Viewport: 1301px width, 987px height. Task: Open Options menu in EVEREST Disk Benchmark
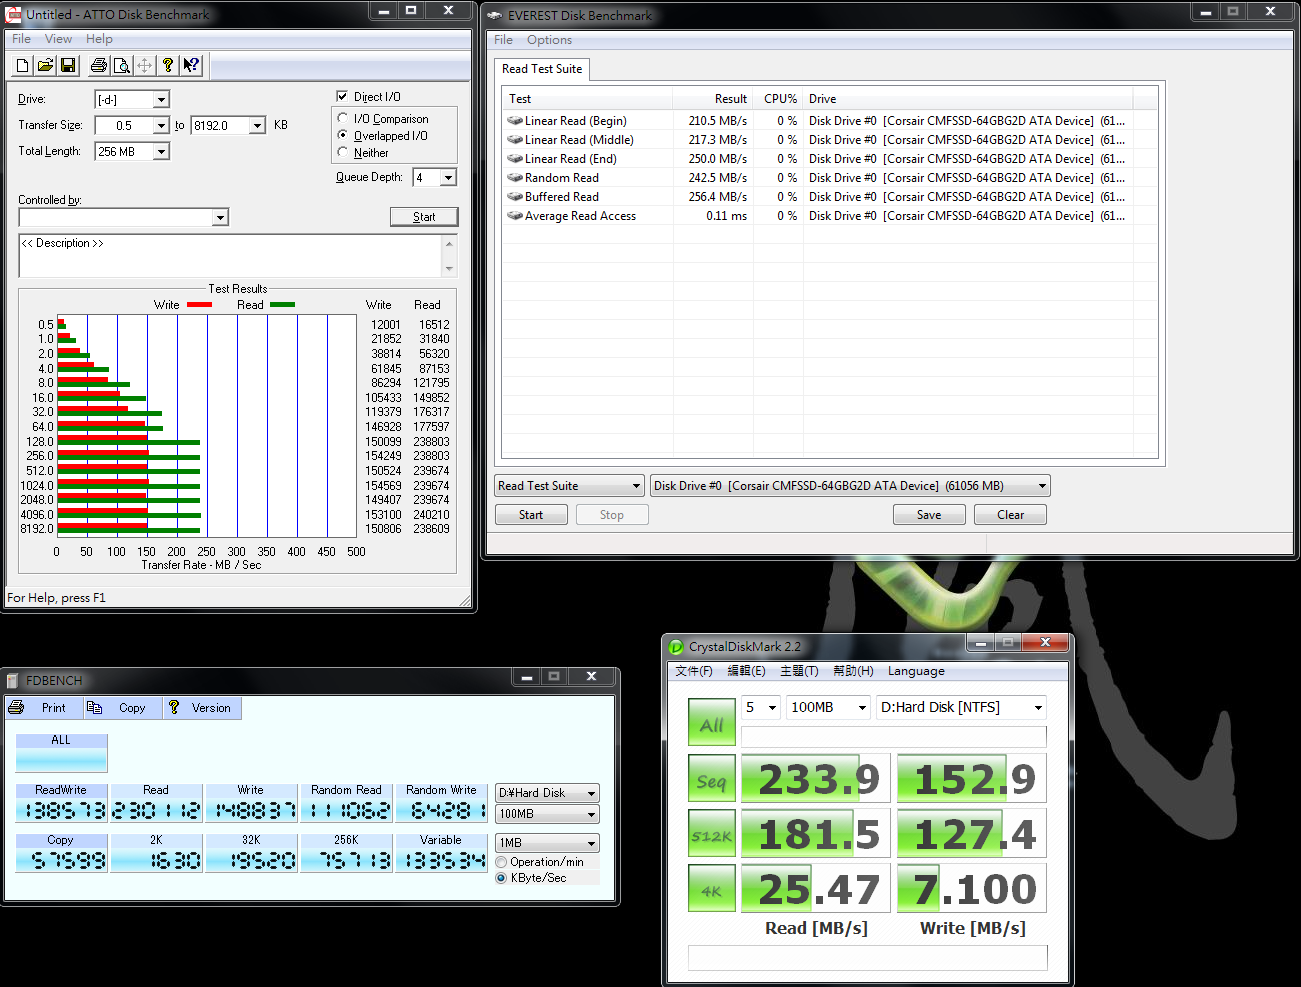(549, 40)
